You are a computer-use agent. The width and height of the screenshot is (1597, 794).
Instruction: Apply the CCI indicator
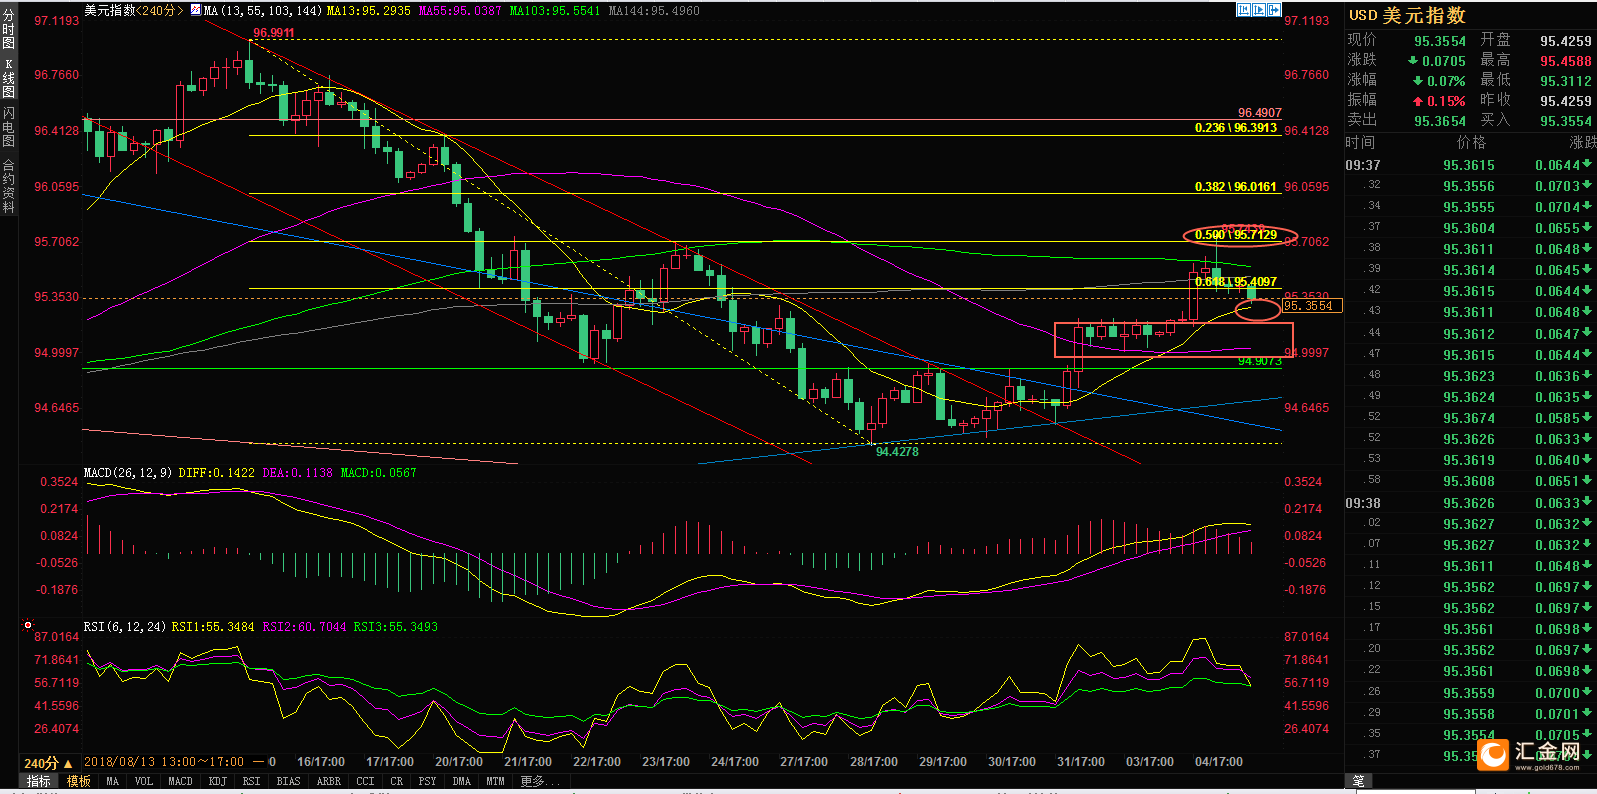365,781
